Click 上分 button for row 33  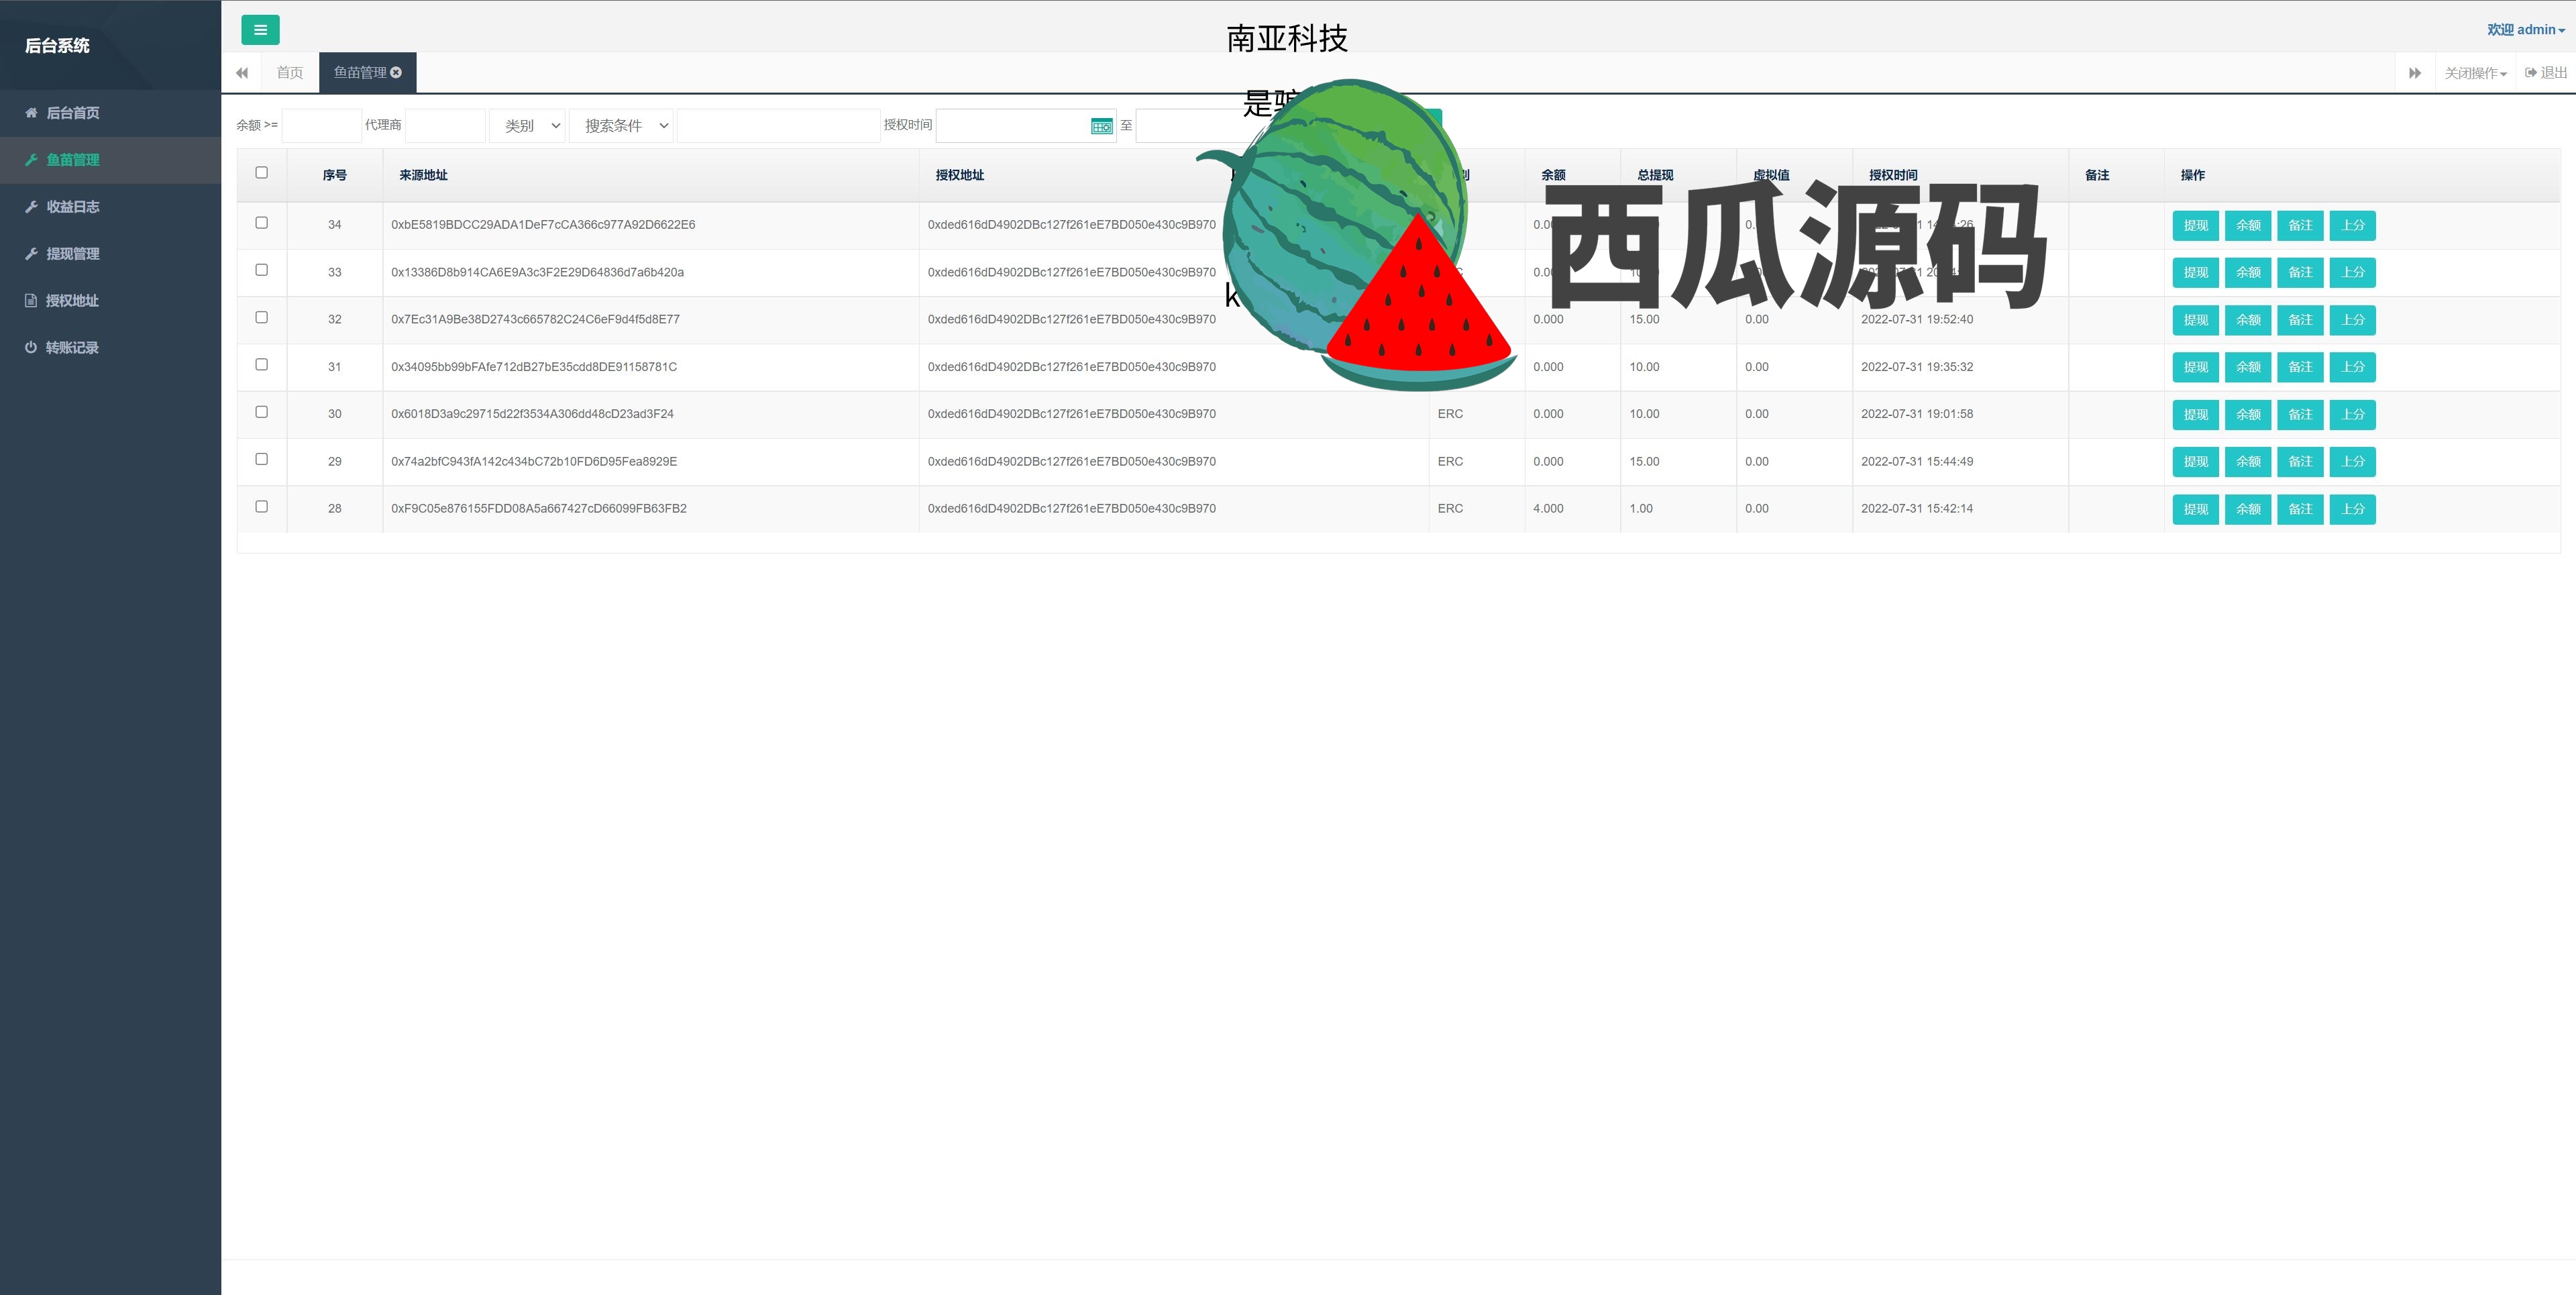[x=2353, y=273]
